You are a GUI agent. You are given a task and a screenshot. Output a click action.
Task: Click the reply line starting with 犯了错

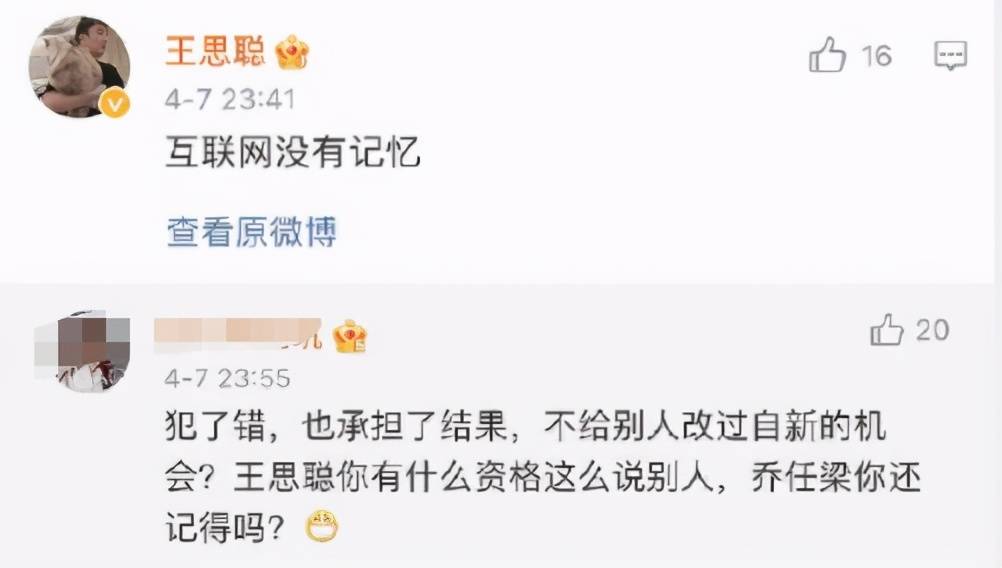(x=525, y=426)
